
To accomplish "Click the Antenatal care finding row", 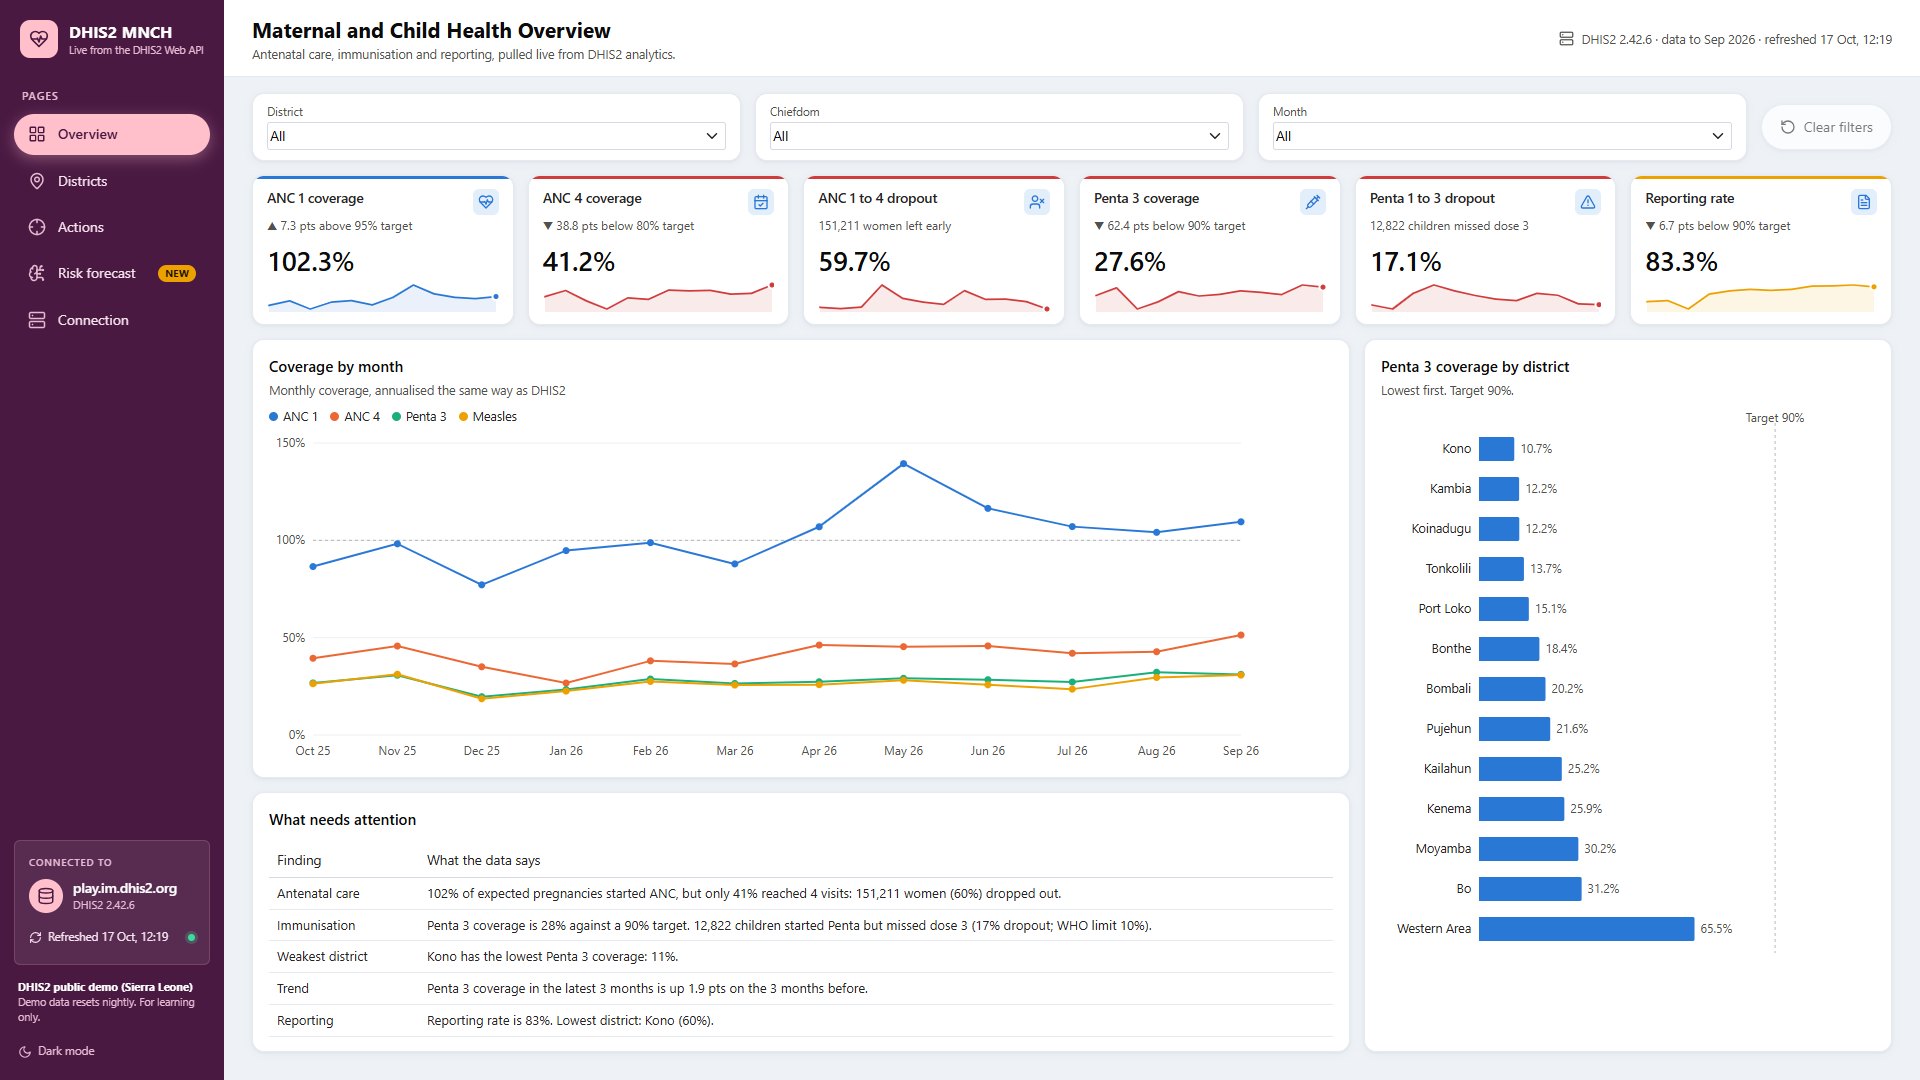I will [x=801, y=894].
